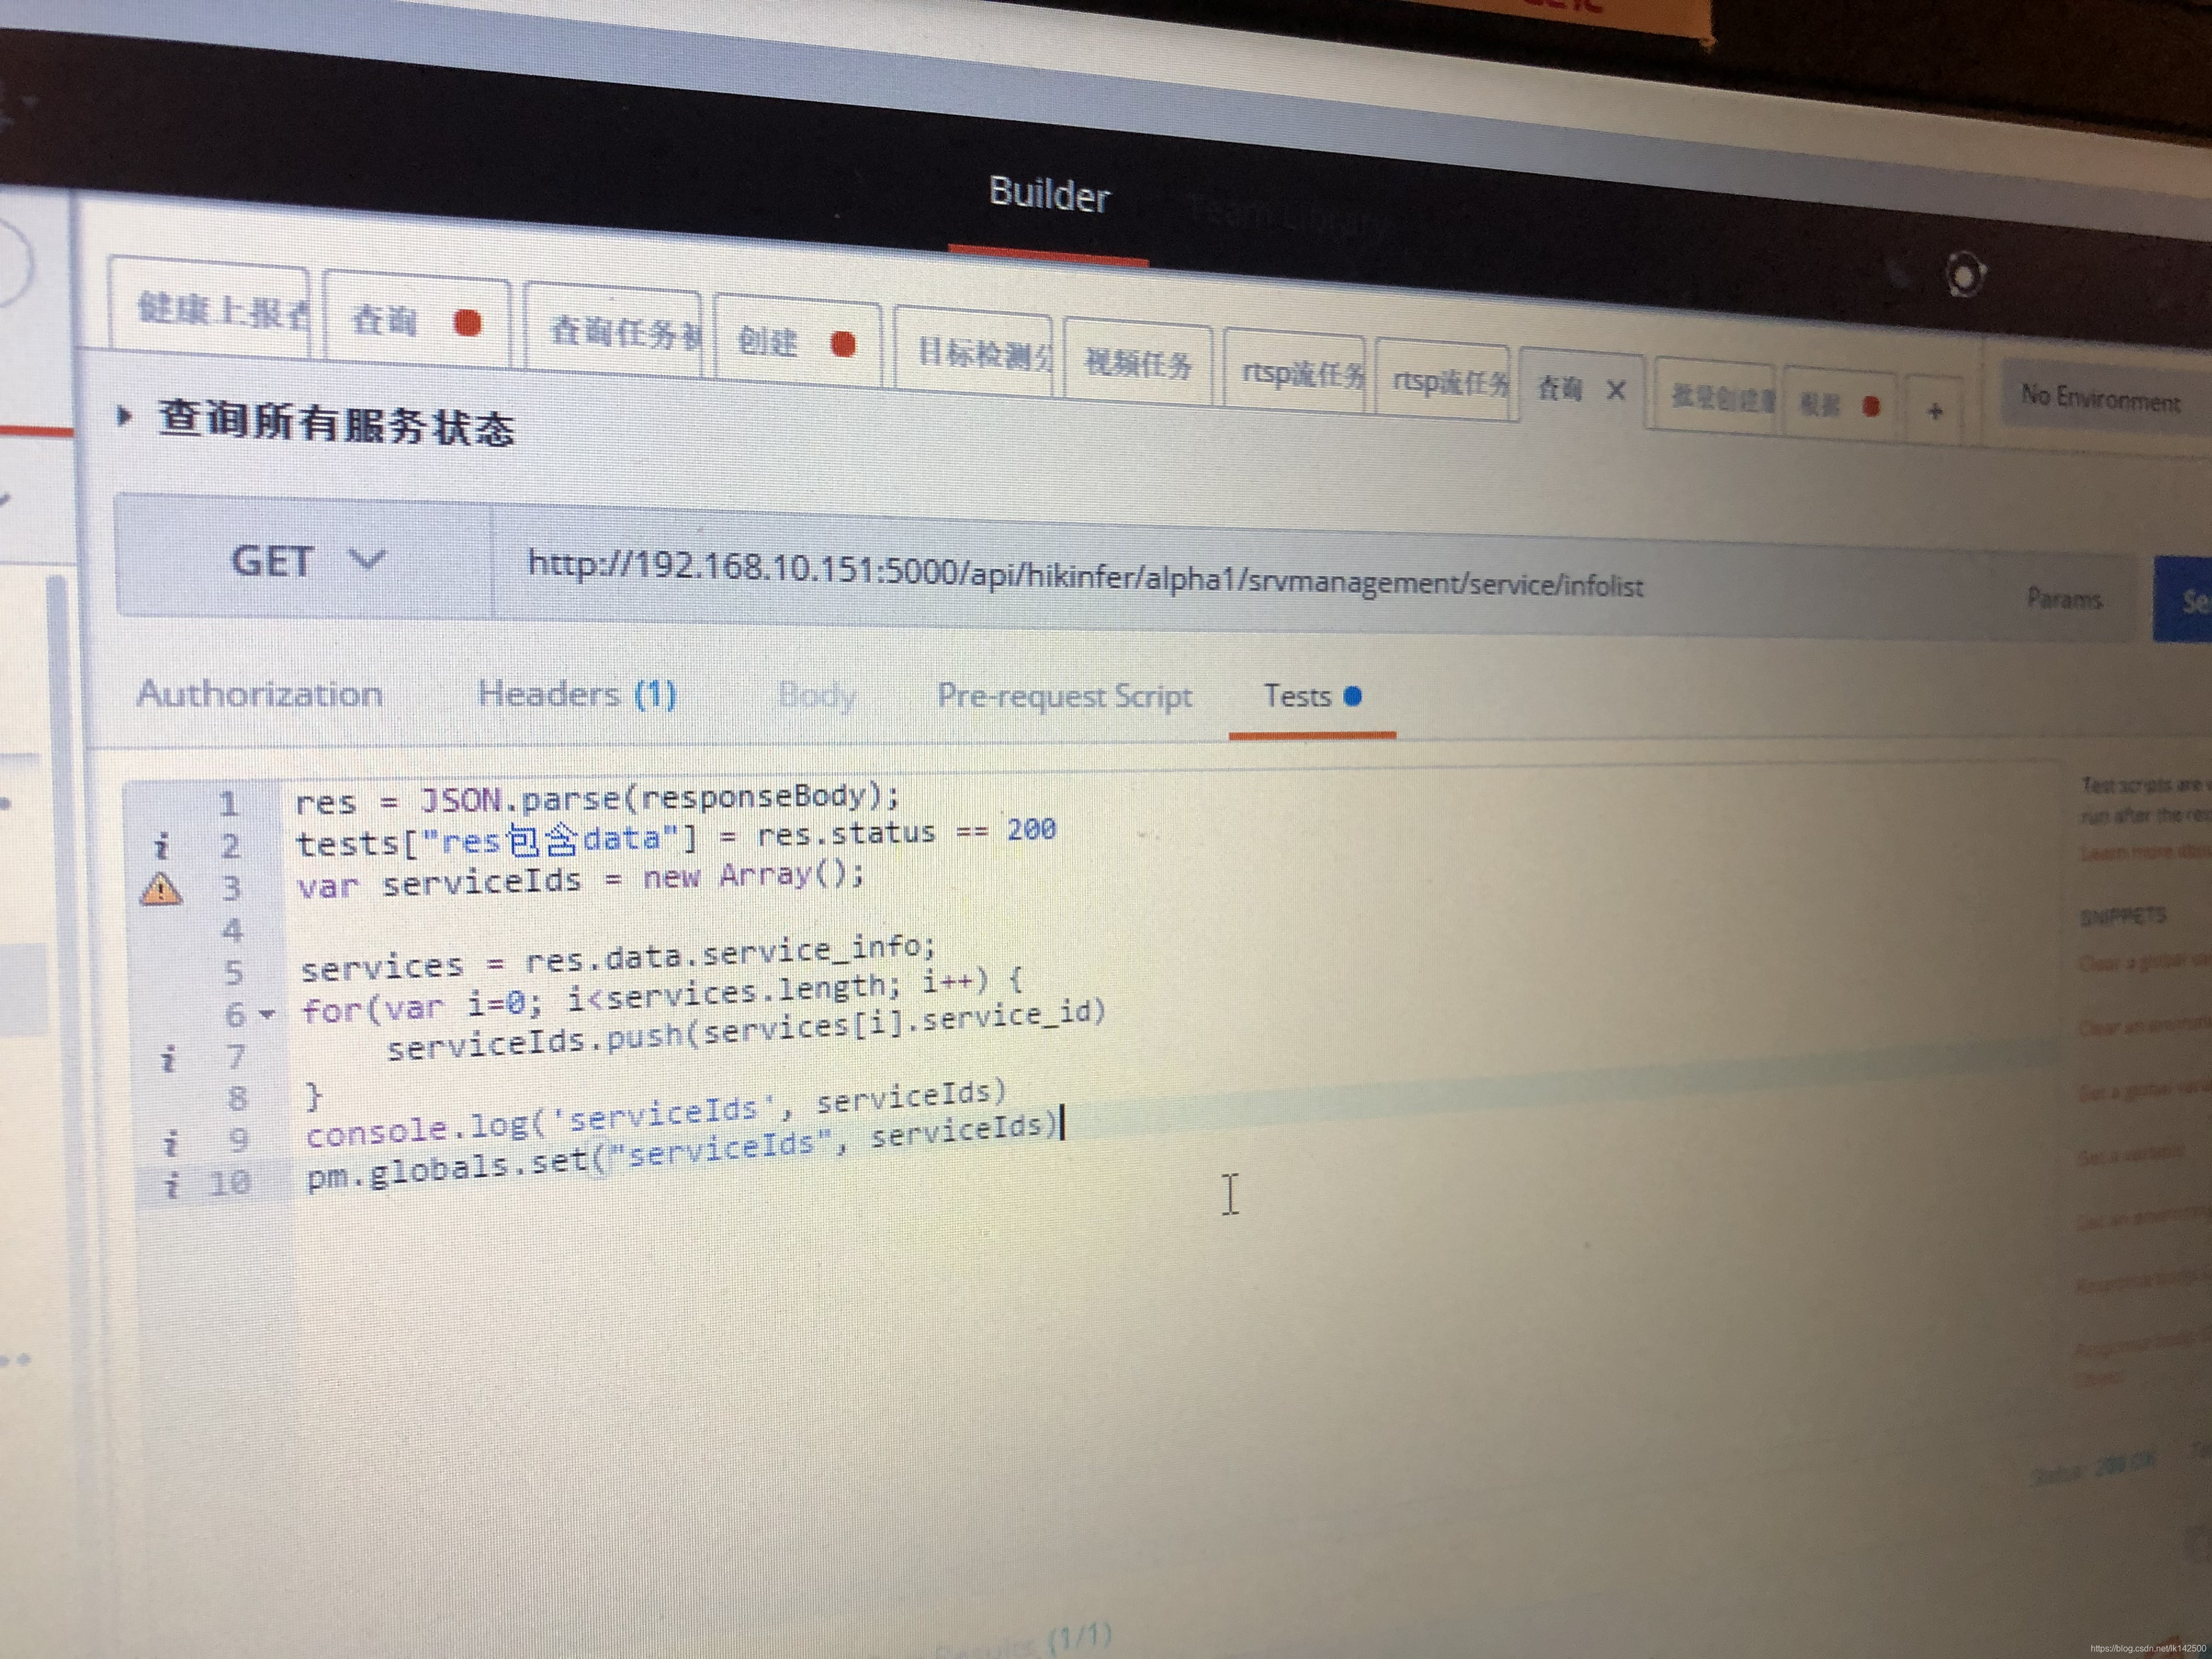Open the 查询 tab with the red dot
The image size is (2212, 1659).
coord(418,321)
